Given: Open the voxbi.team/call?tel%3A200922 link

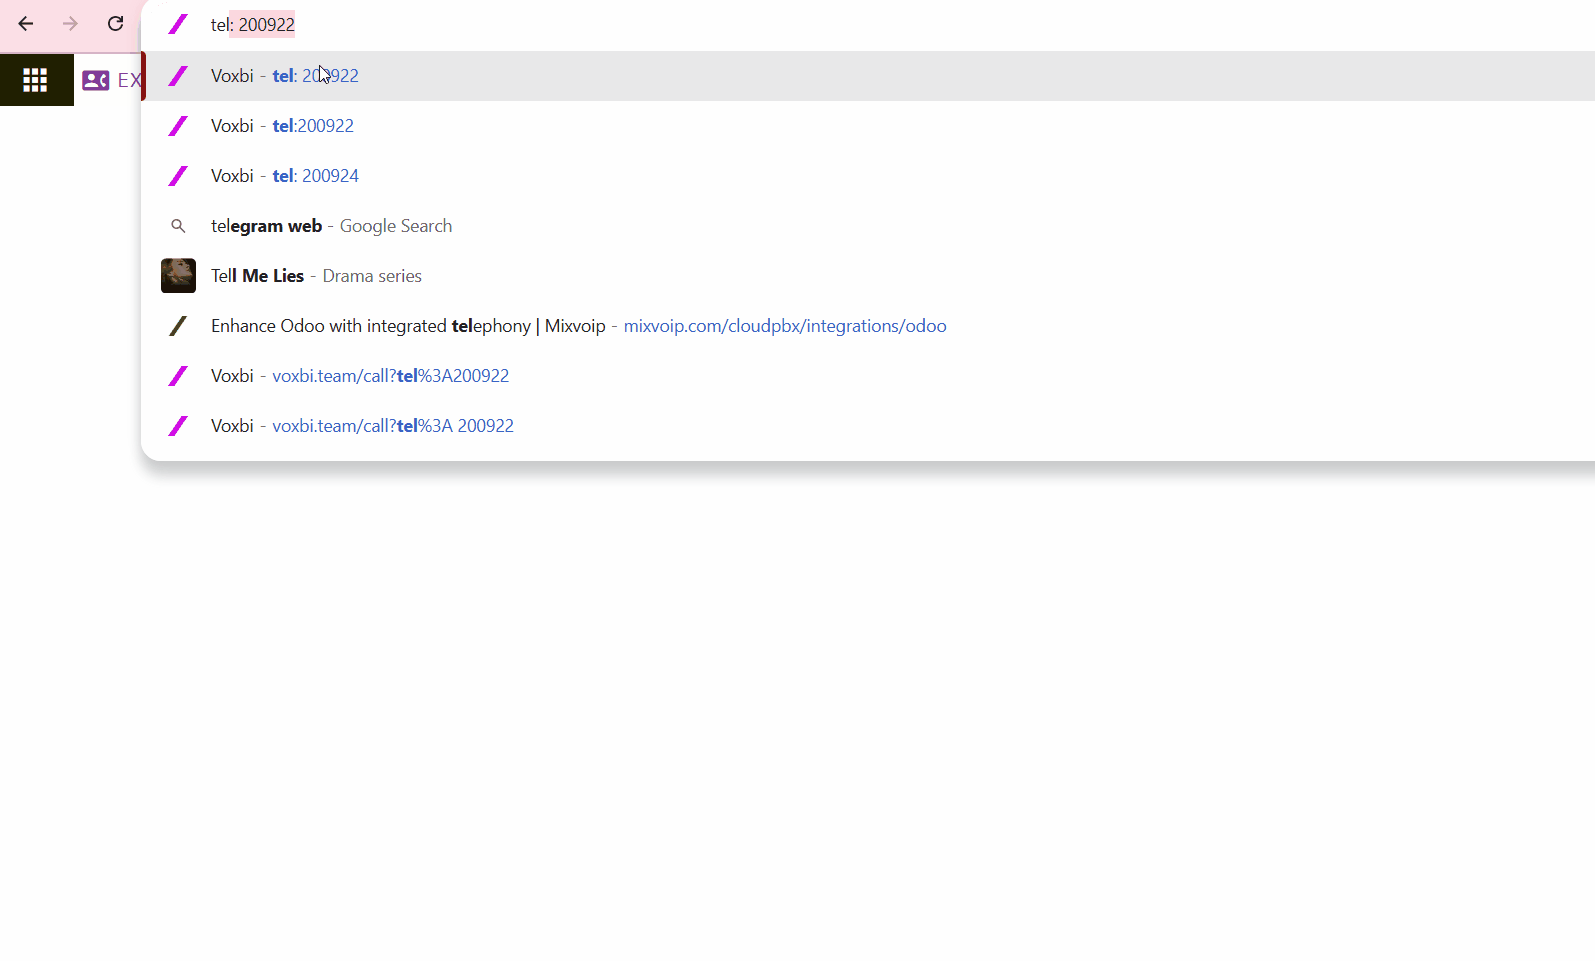Looking at the screenshot, I should 390,376.
